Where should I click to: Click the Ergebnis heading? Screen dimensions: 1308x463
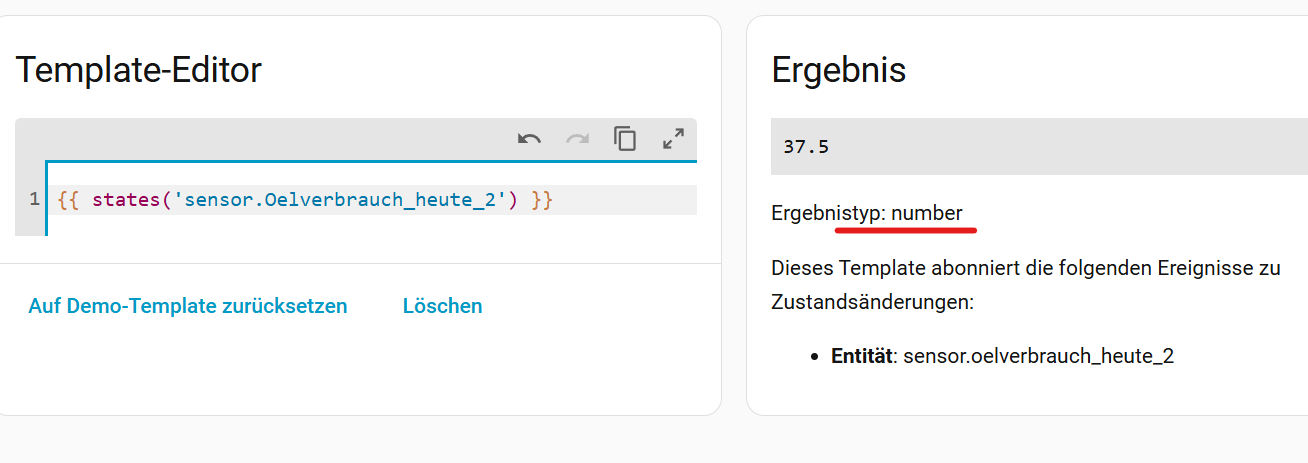(x=838, y=70)
